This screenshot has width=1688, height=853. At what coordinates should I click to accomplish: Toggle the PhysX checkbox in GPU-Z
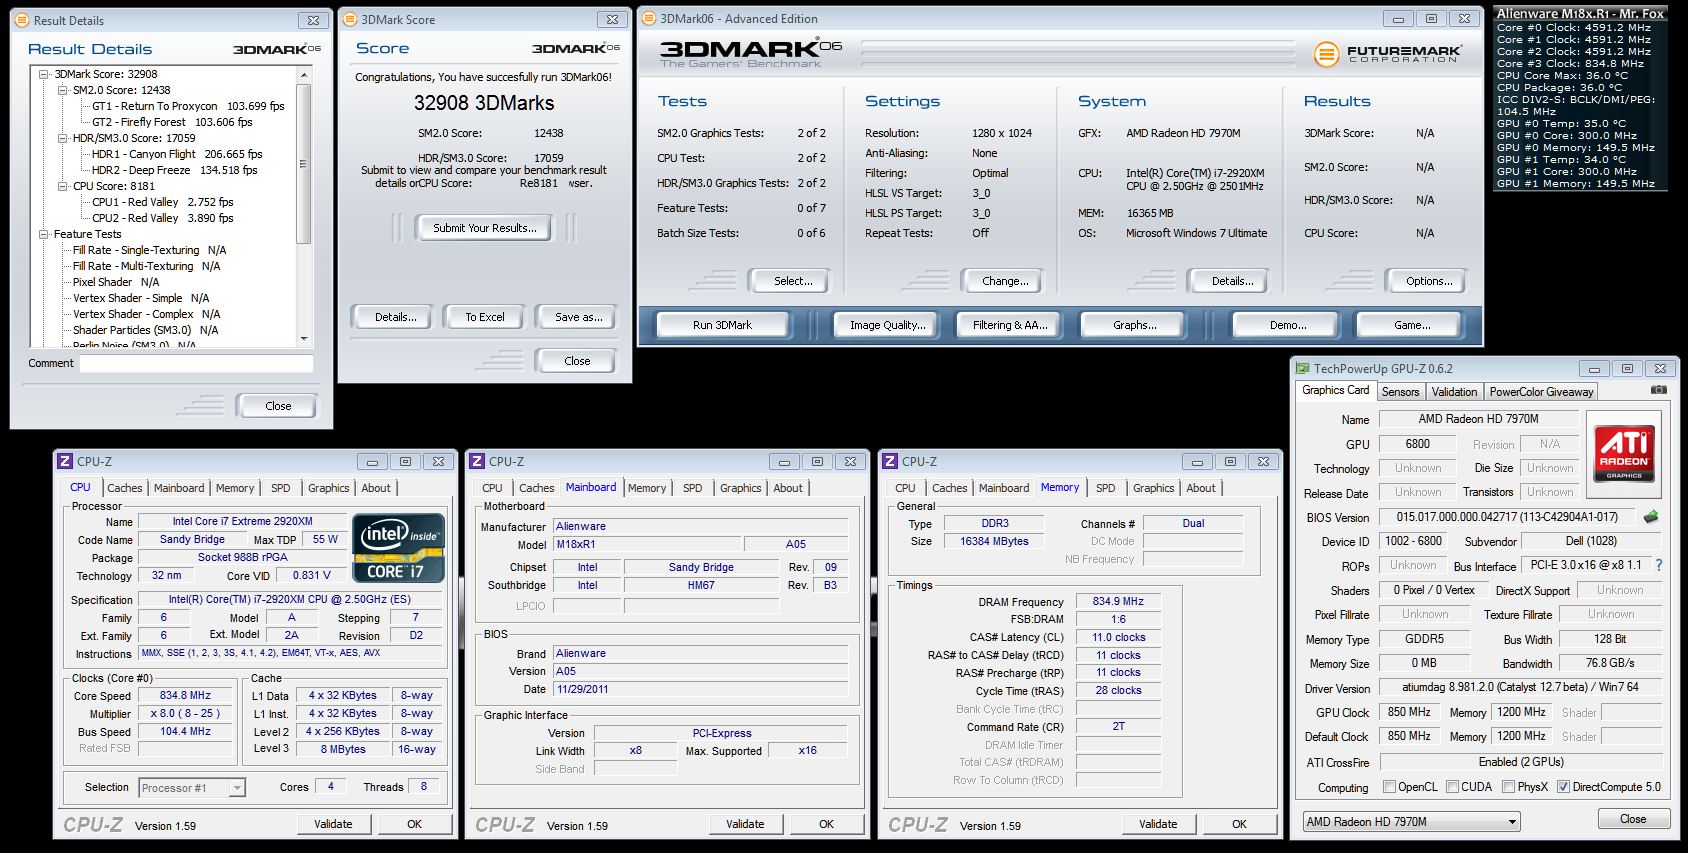pyautogui.click(x=1508, y=787)
